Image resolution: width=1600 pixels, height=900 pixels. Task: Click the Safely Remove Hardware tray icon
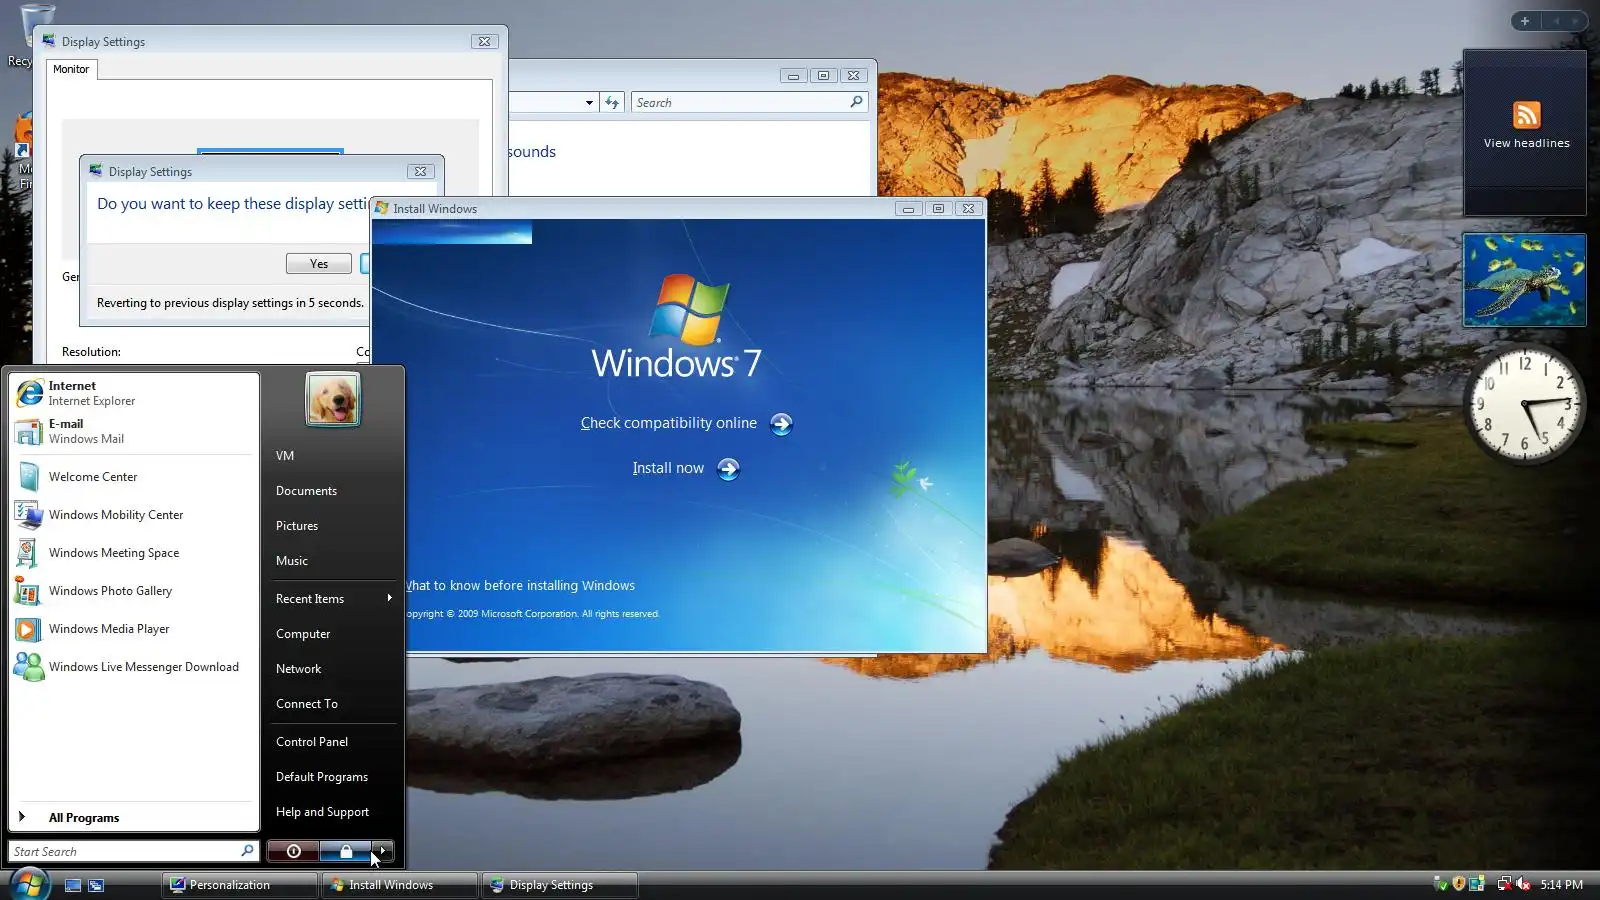pos(1440,884)
